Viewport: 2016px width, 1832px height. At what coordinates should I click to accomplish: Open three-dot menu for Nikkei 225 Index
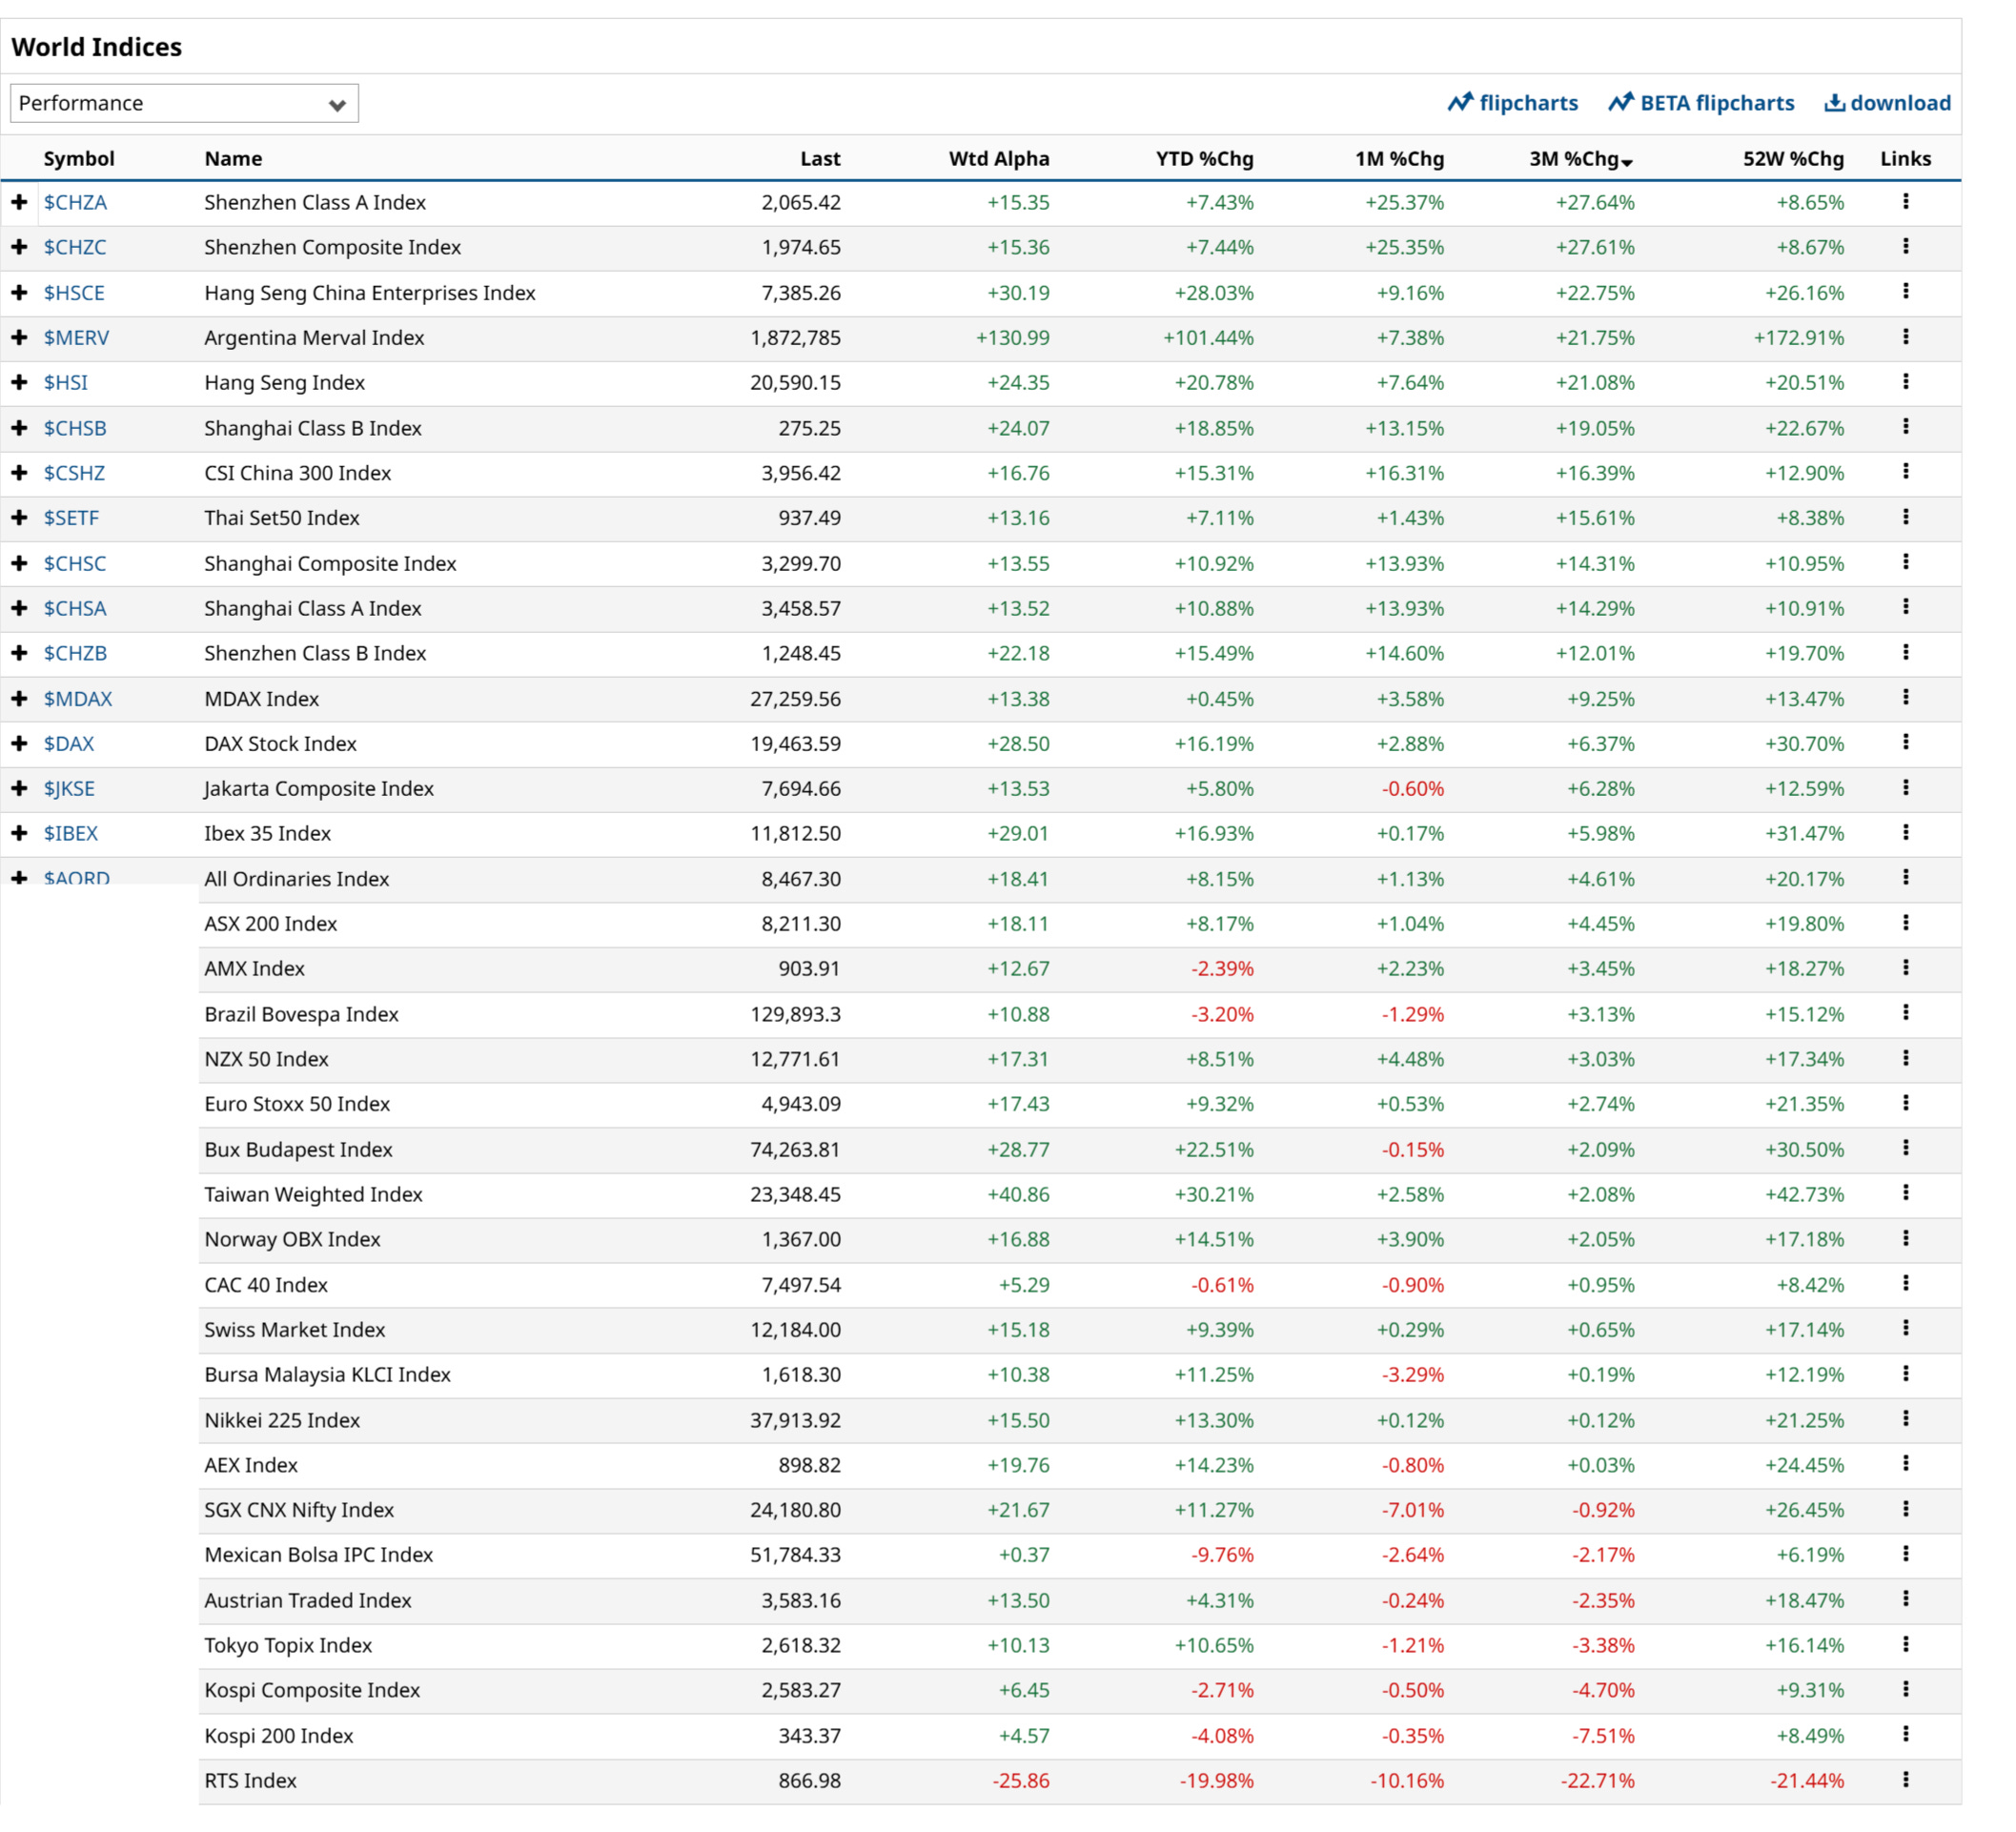coord(1905,1419)
